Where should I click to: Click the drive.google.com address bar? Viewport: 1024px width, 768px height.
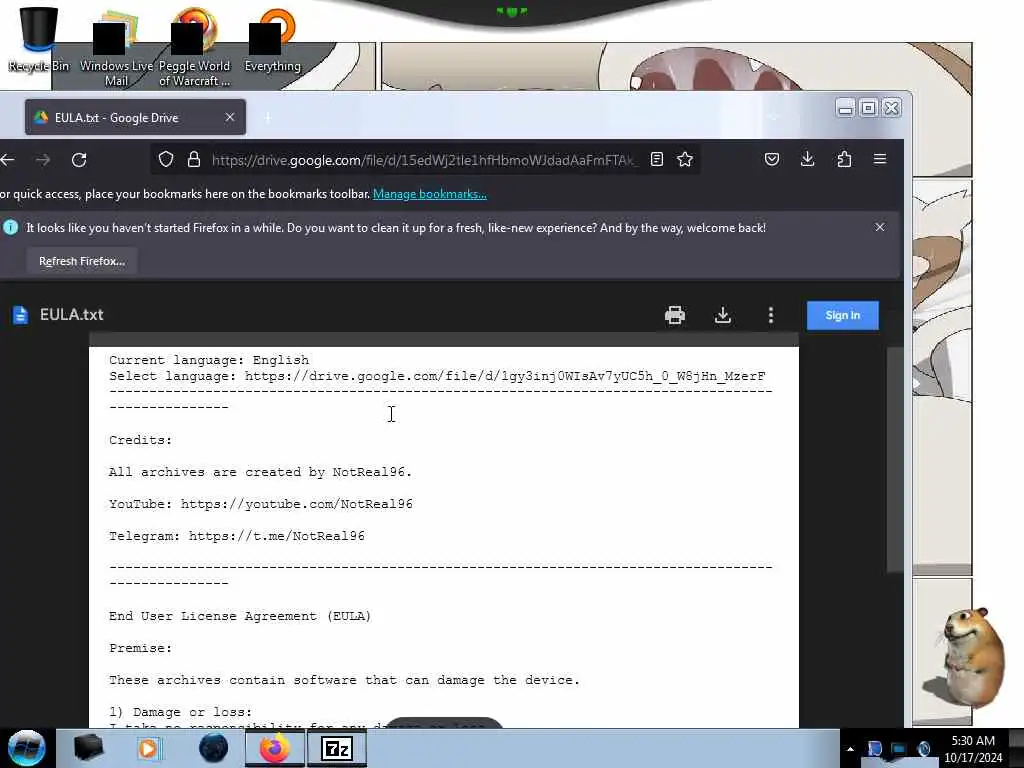[423, 160]
